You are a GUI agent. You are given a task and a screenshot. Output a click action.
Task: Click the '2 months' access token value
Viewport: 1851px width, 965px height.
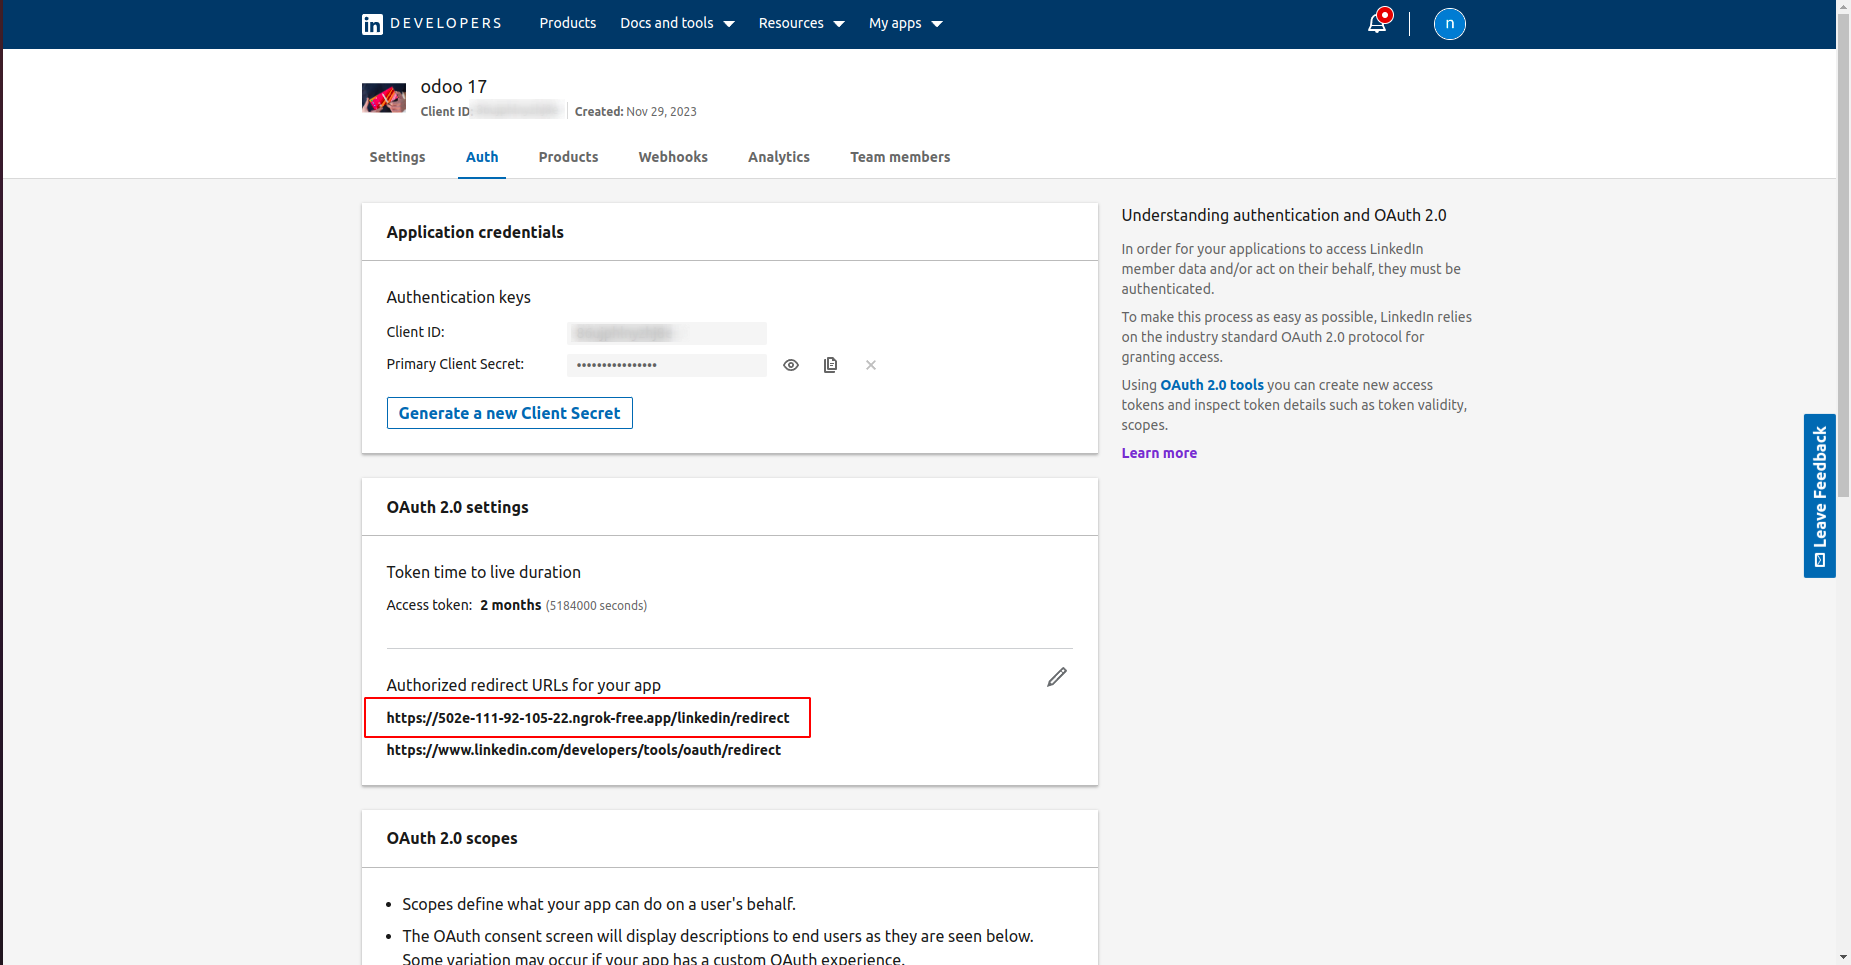pyautogui.click(x=511, y=605)
